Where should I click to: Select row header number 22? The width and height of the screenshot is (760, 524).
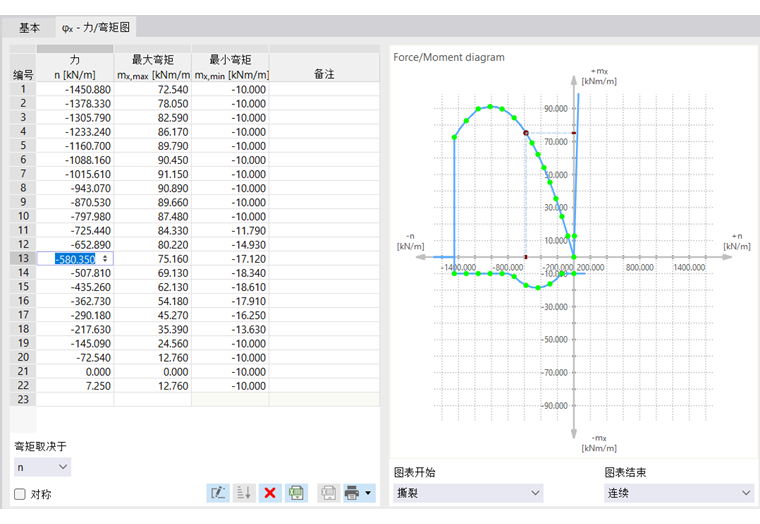[x=23, y=385]
